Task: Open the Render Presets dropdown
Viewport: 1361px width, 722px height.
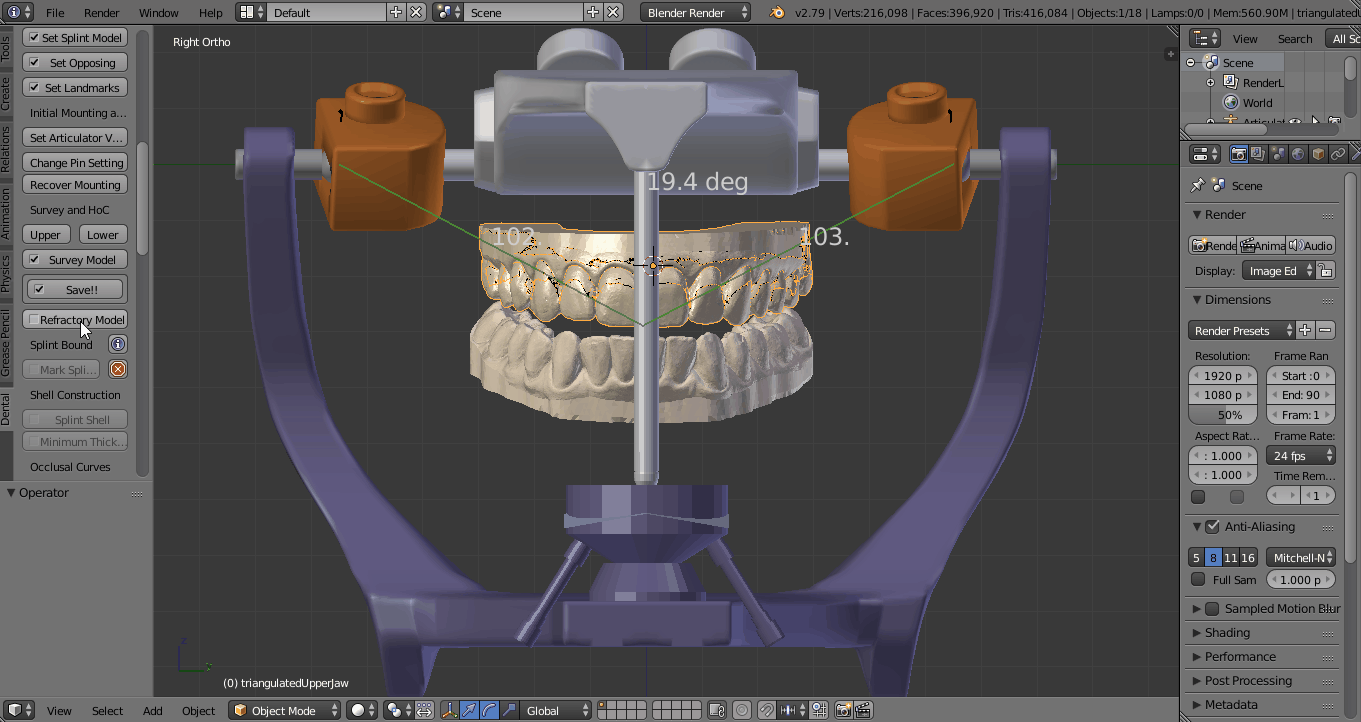Action: click(1242, 330)
